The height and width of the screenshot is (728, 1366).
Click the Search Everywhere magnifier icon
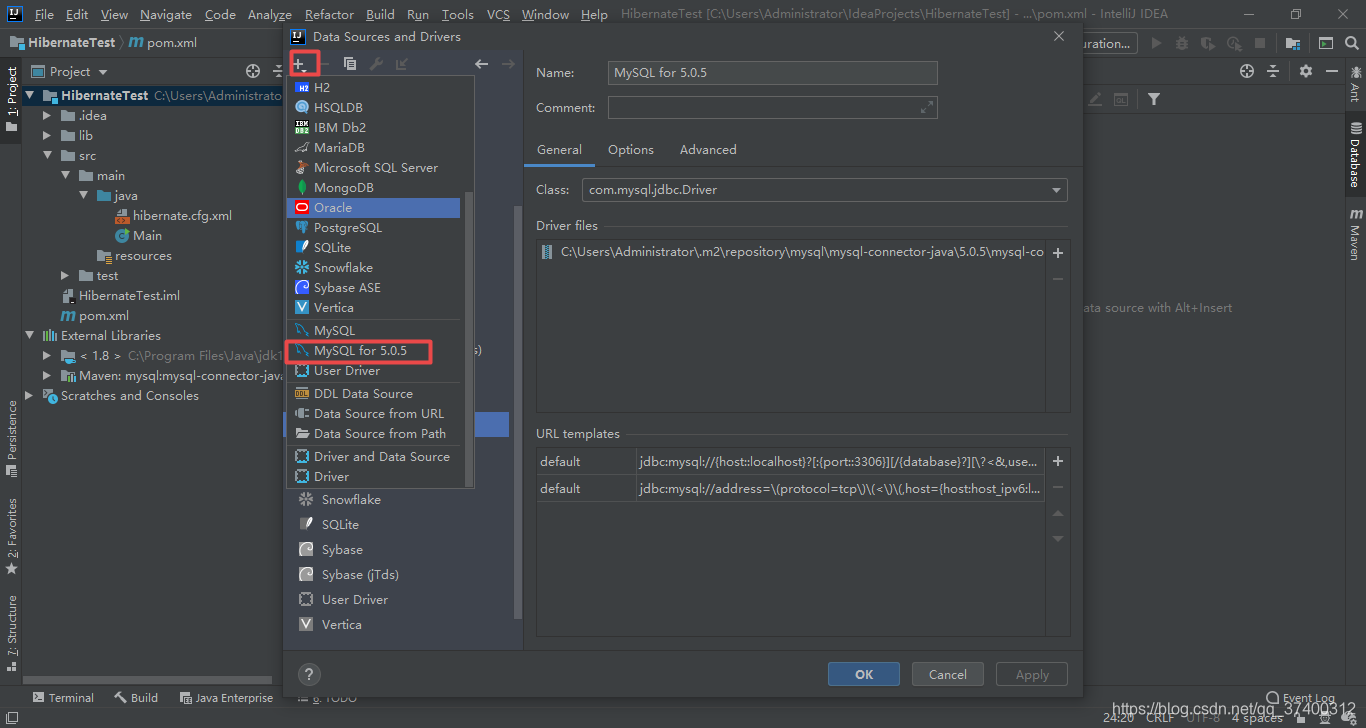tap(1351, 43)
